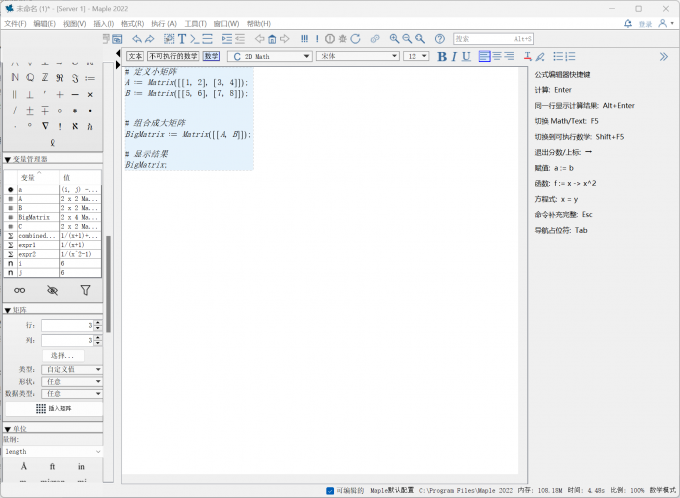Go forward with right arrow icon
Image resolution: width=680 pixels, height=498 pixels.
284,39
